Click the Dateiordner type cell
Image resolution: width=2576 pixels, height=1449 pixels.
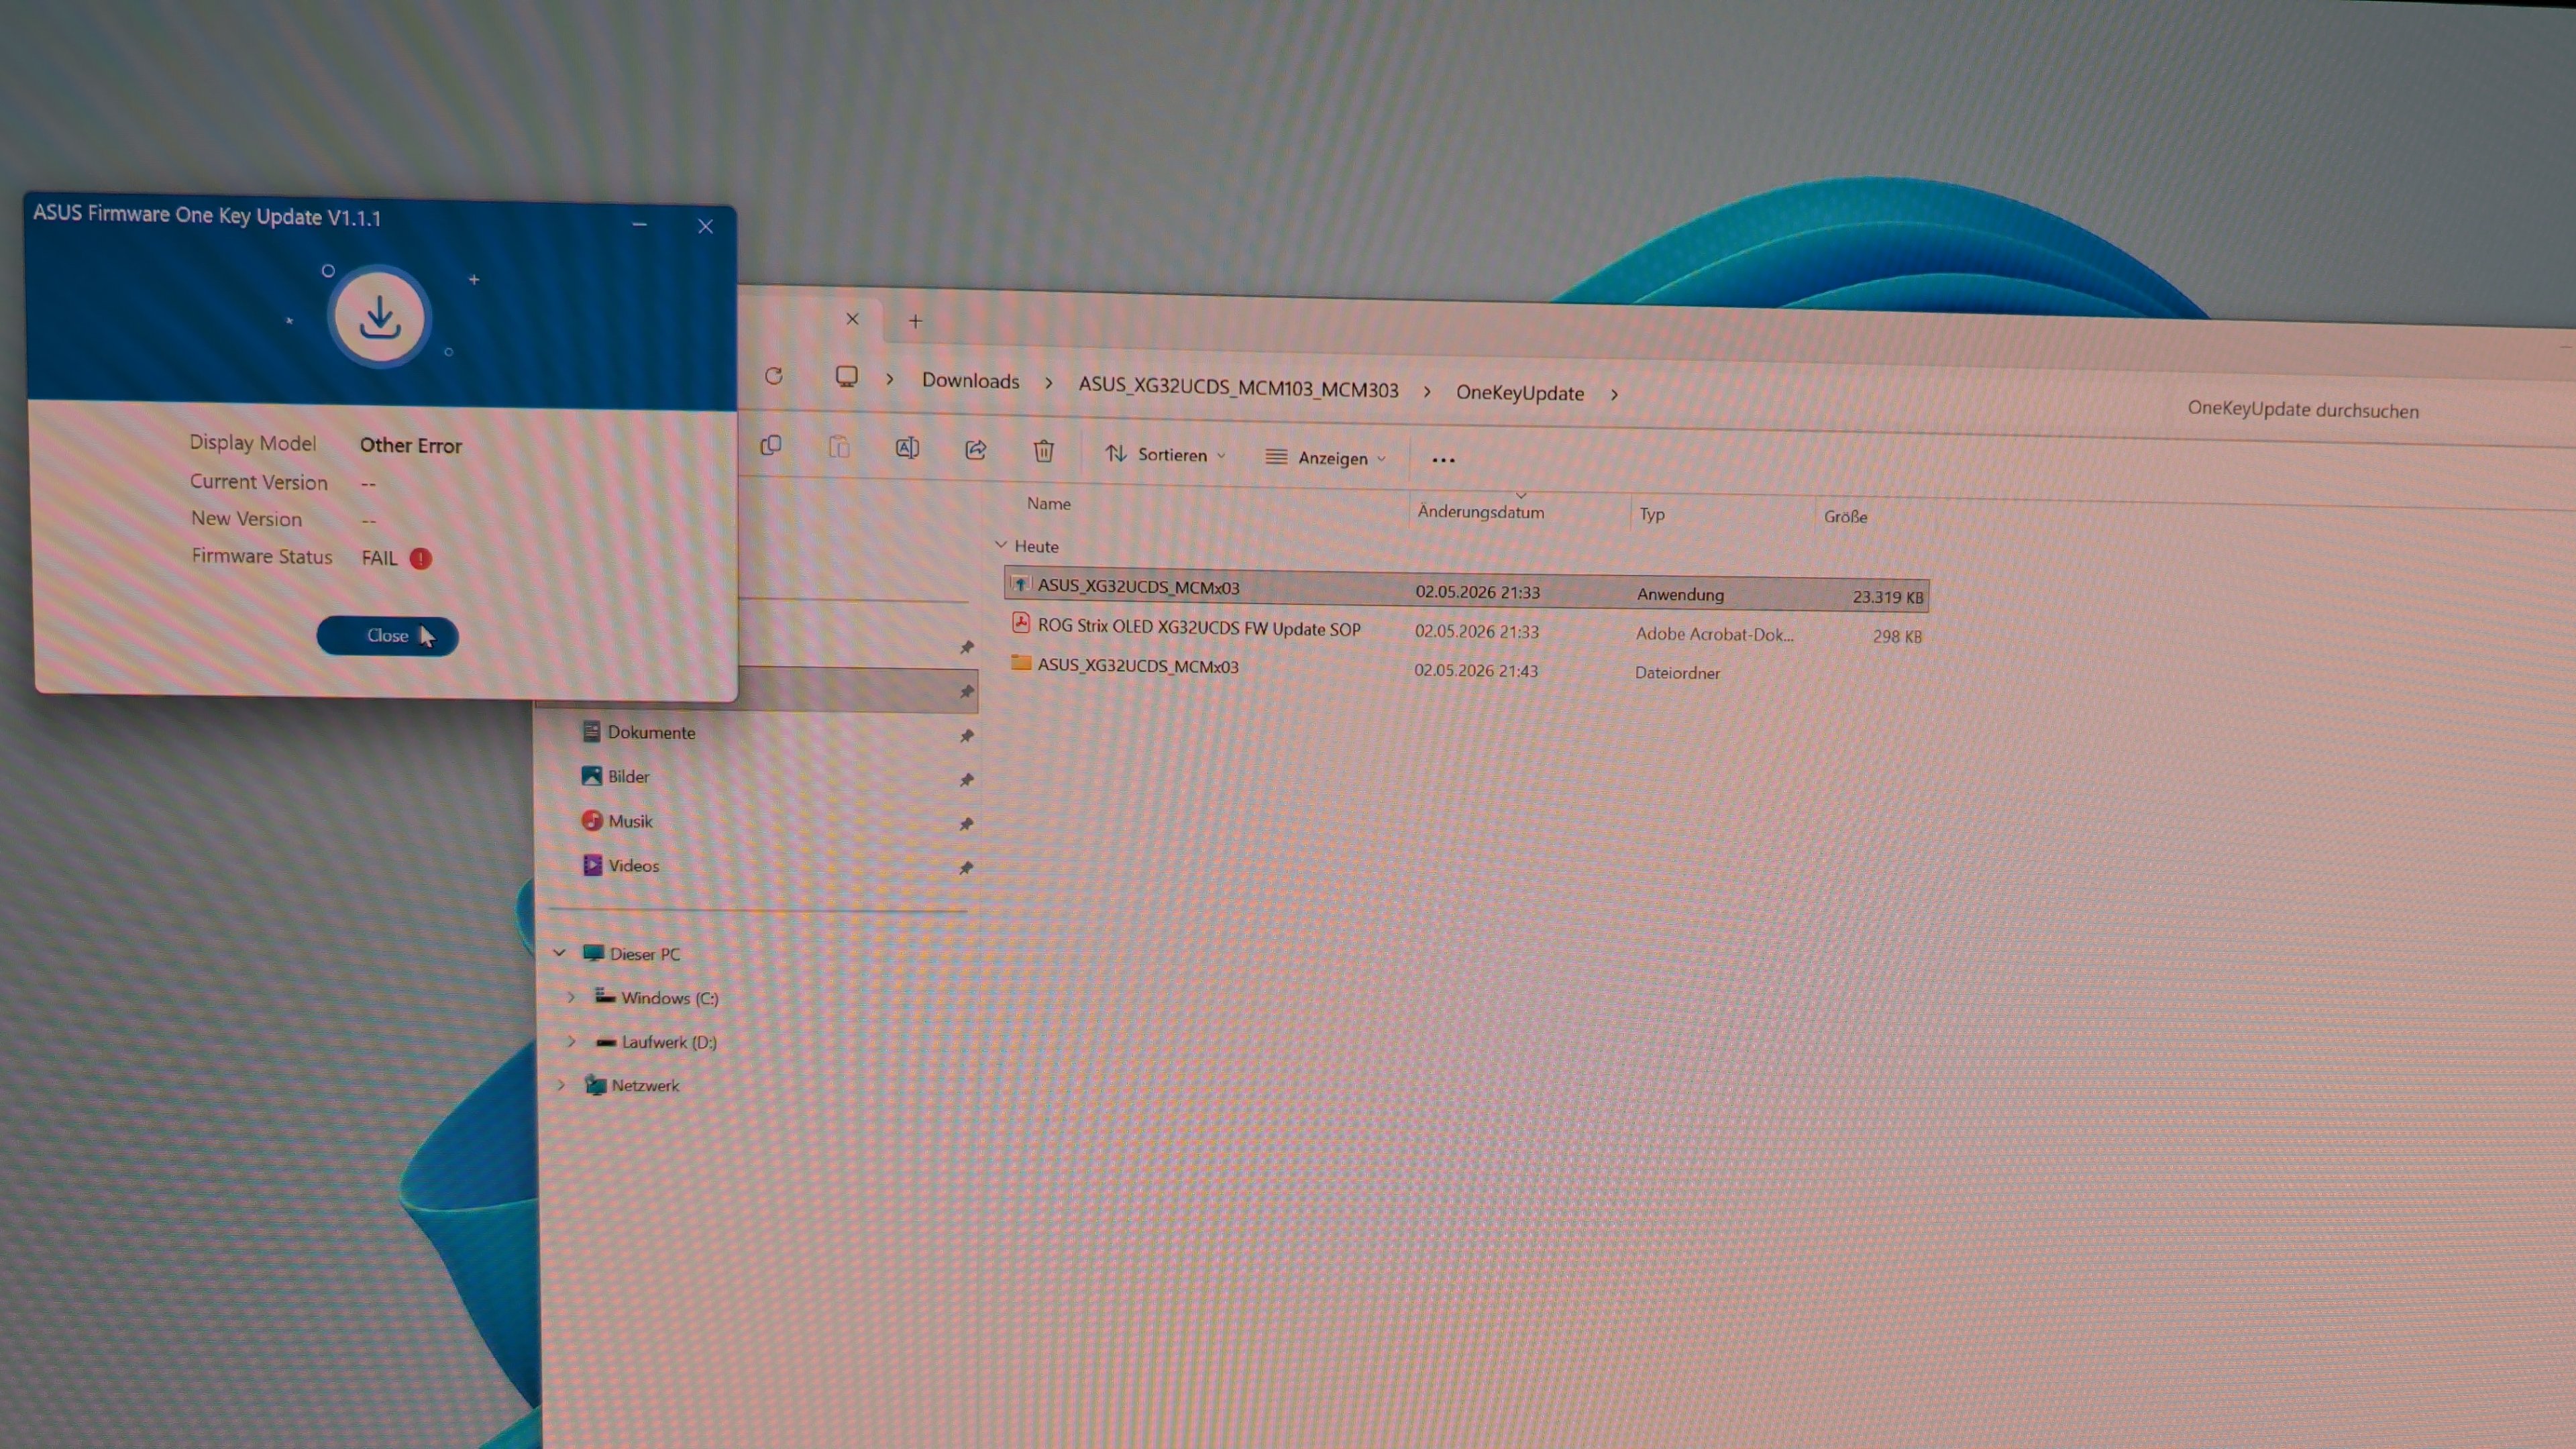pyautogui.click(x=1677, y=673)
